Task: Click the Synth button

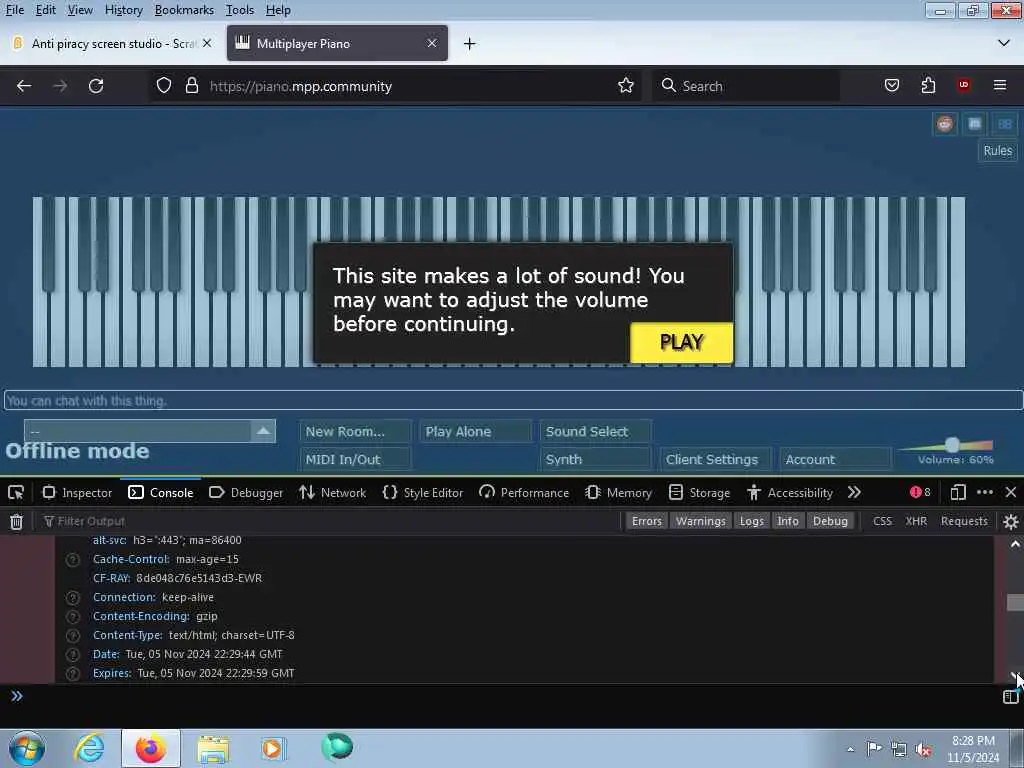Action: (x=596, y=459)
